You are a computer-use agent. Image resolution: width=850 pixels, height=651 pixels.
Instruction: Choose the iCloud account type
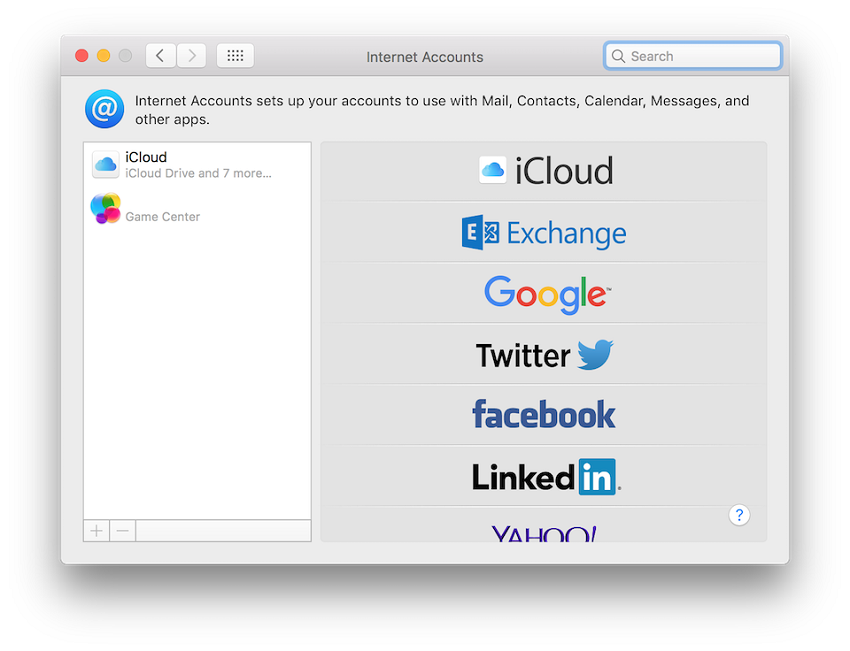coord(544,171)
